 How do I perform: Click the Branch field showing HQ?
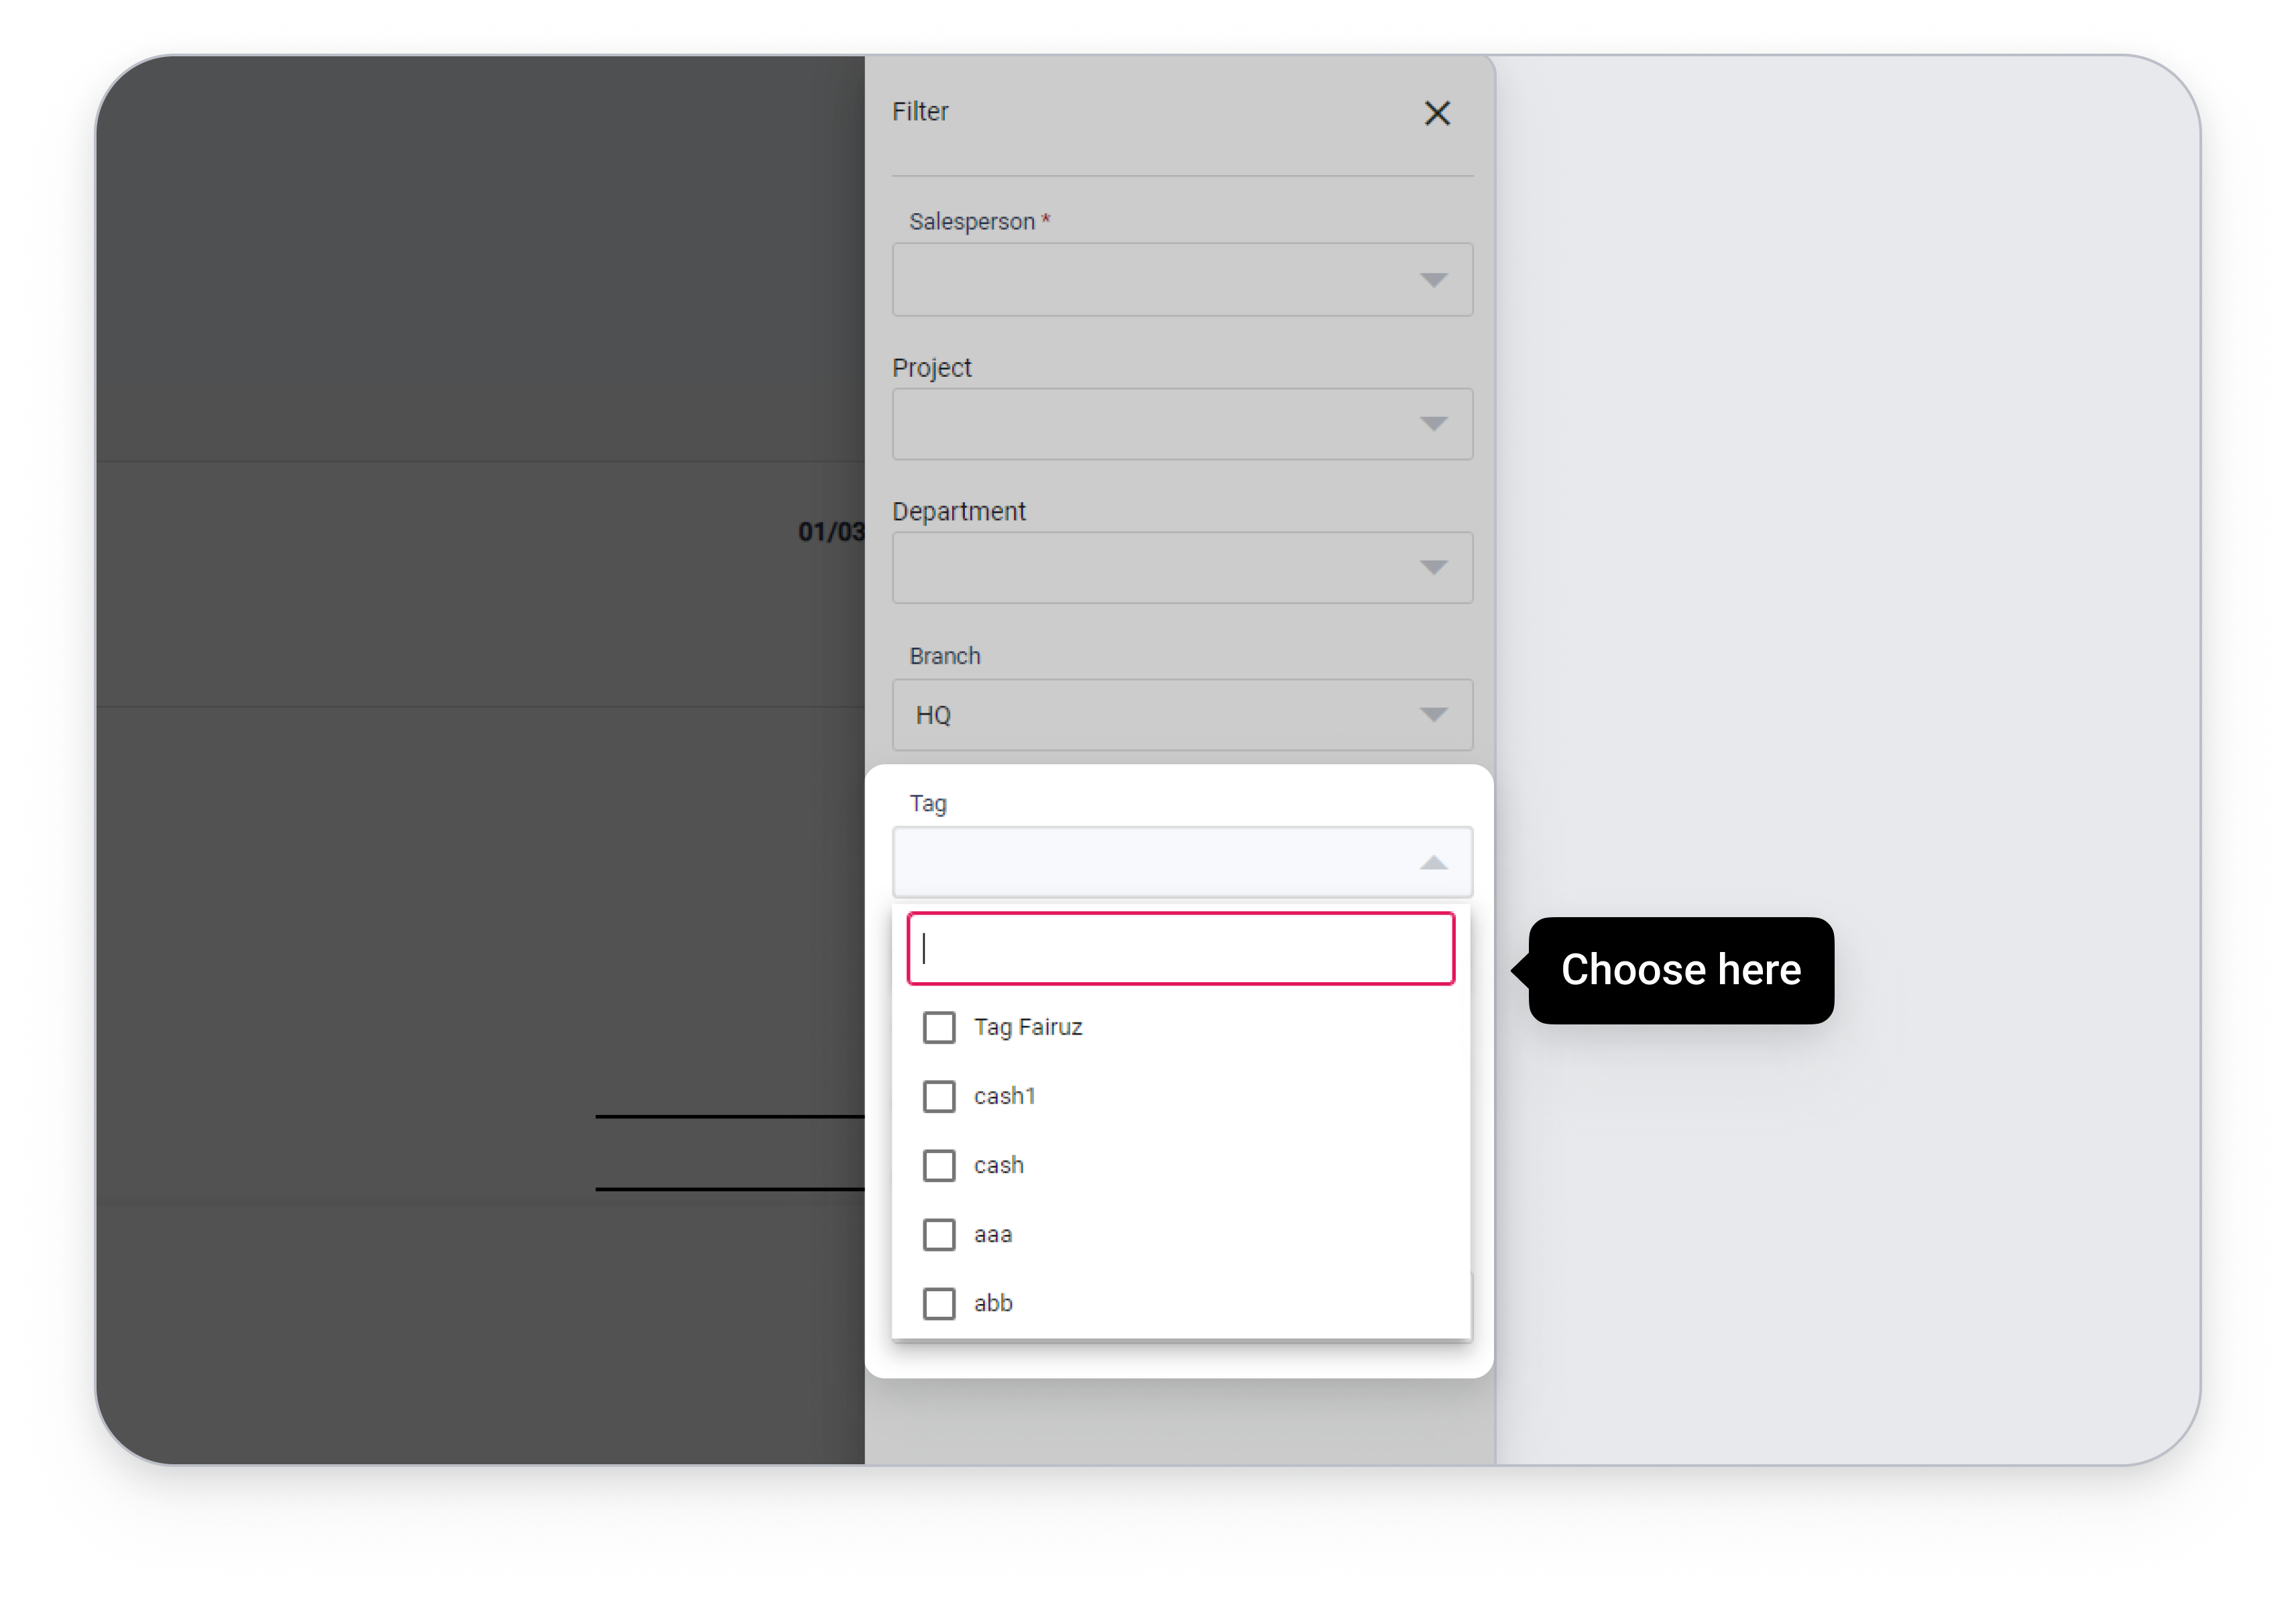(x=1150, y=714)
